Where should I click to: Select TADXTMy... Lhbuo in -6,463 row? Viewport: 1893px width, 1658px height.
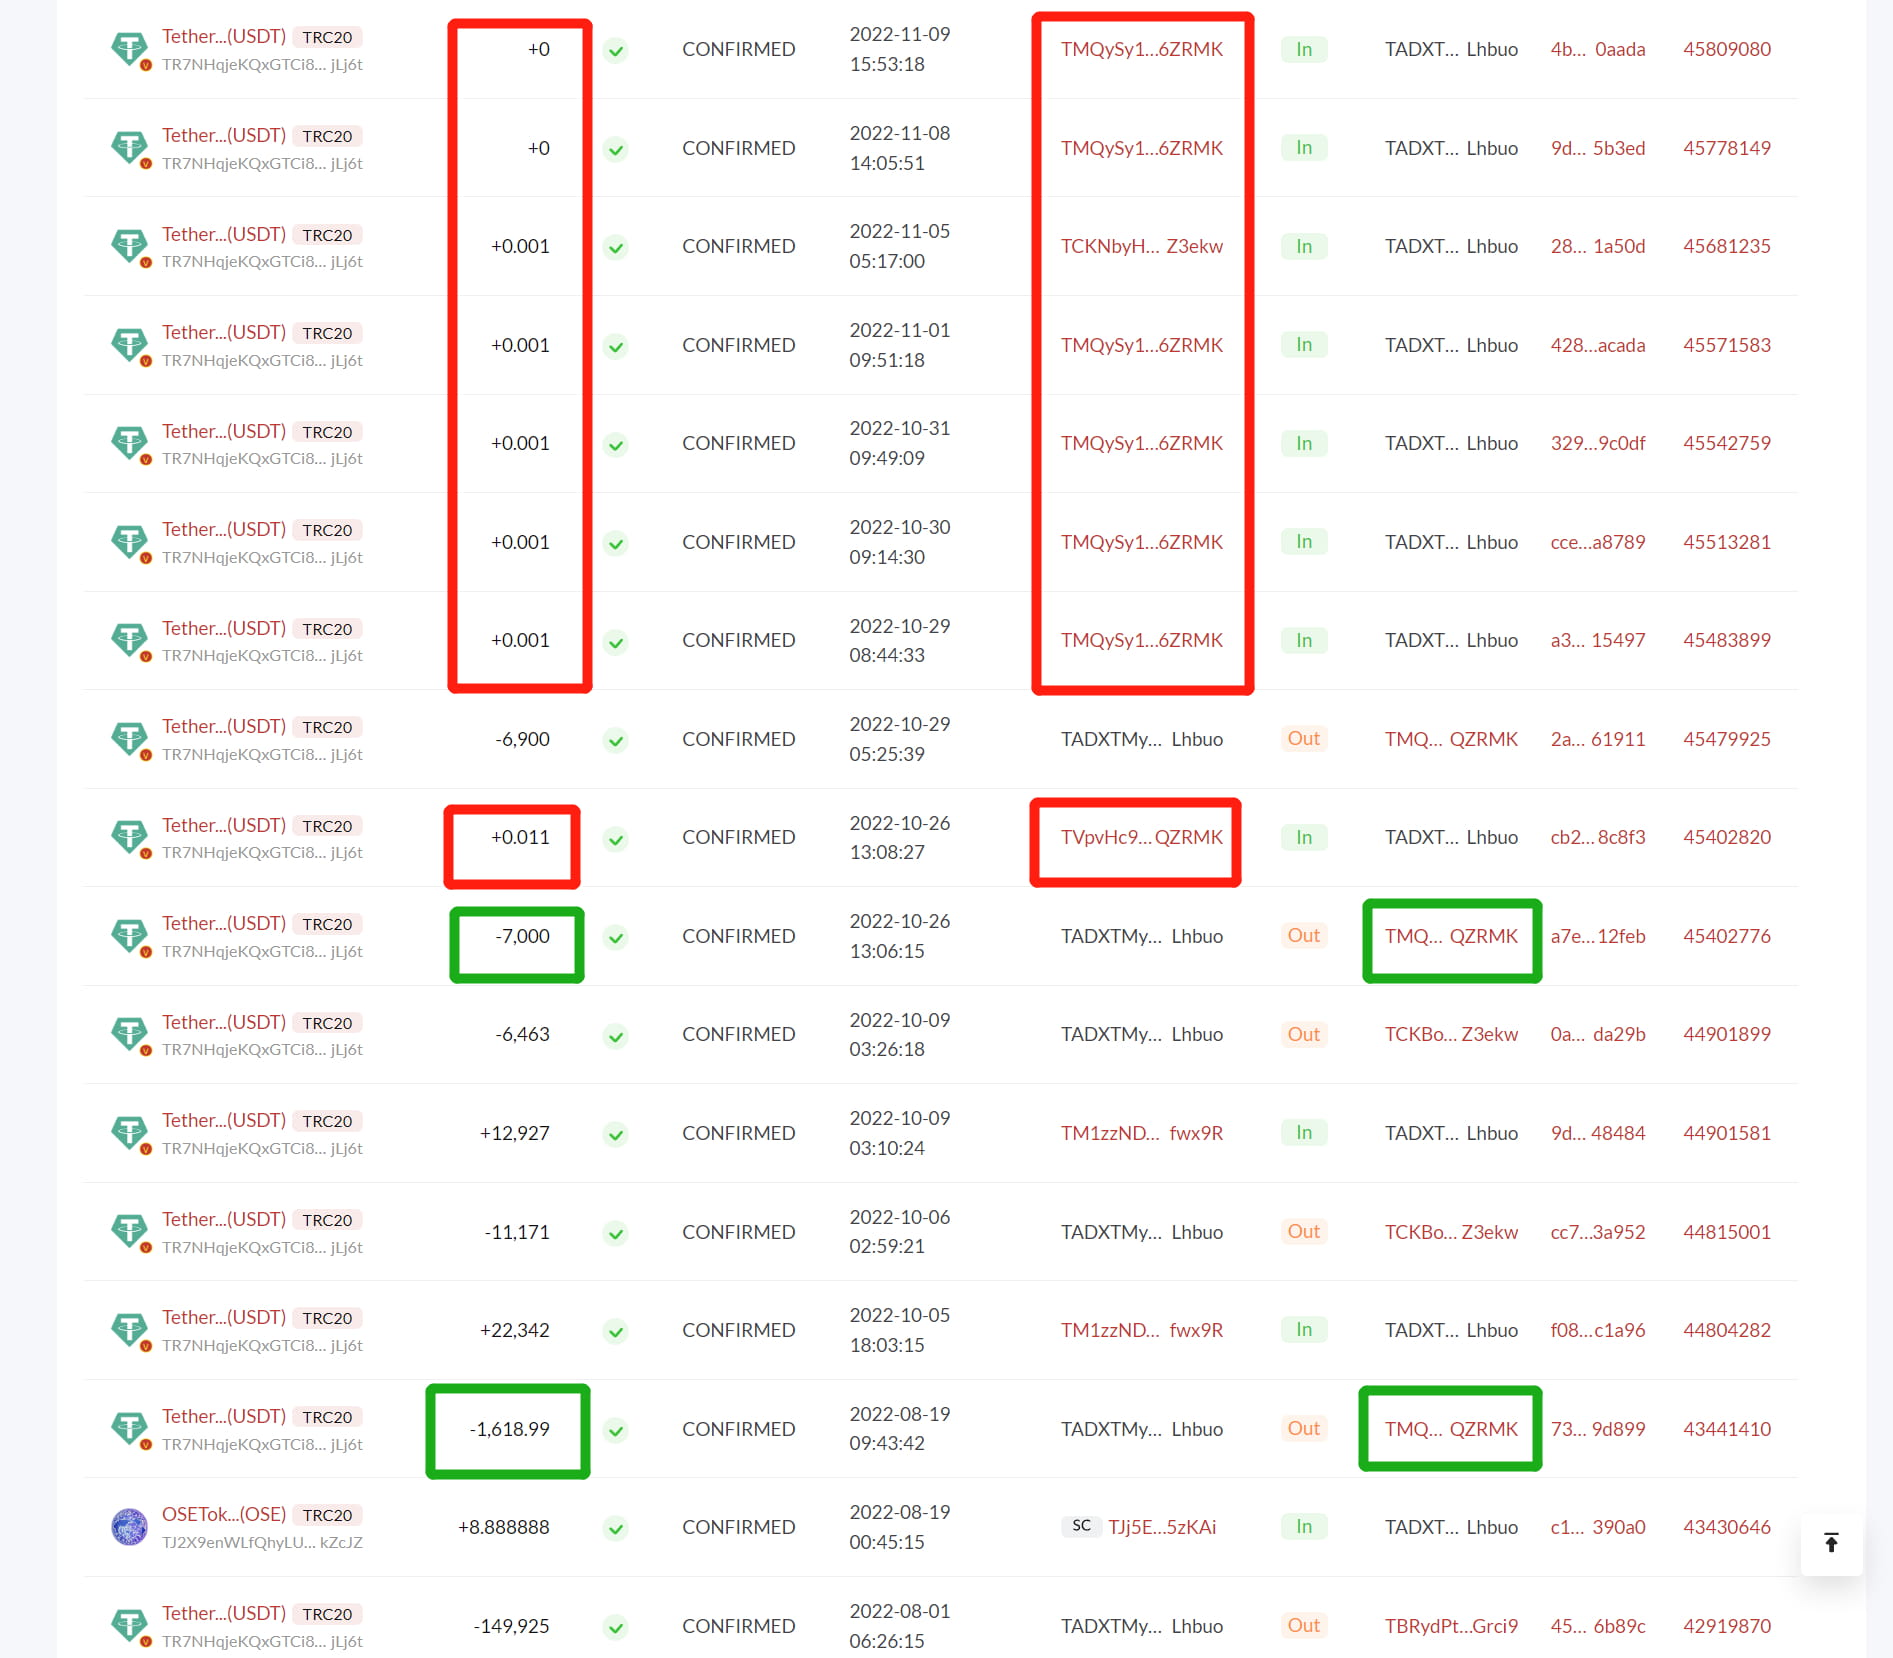coord(1142,1034)
